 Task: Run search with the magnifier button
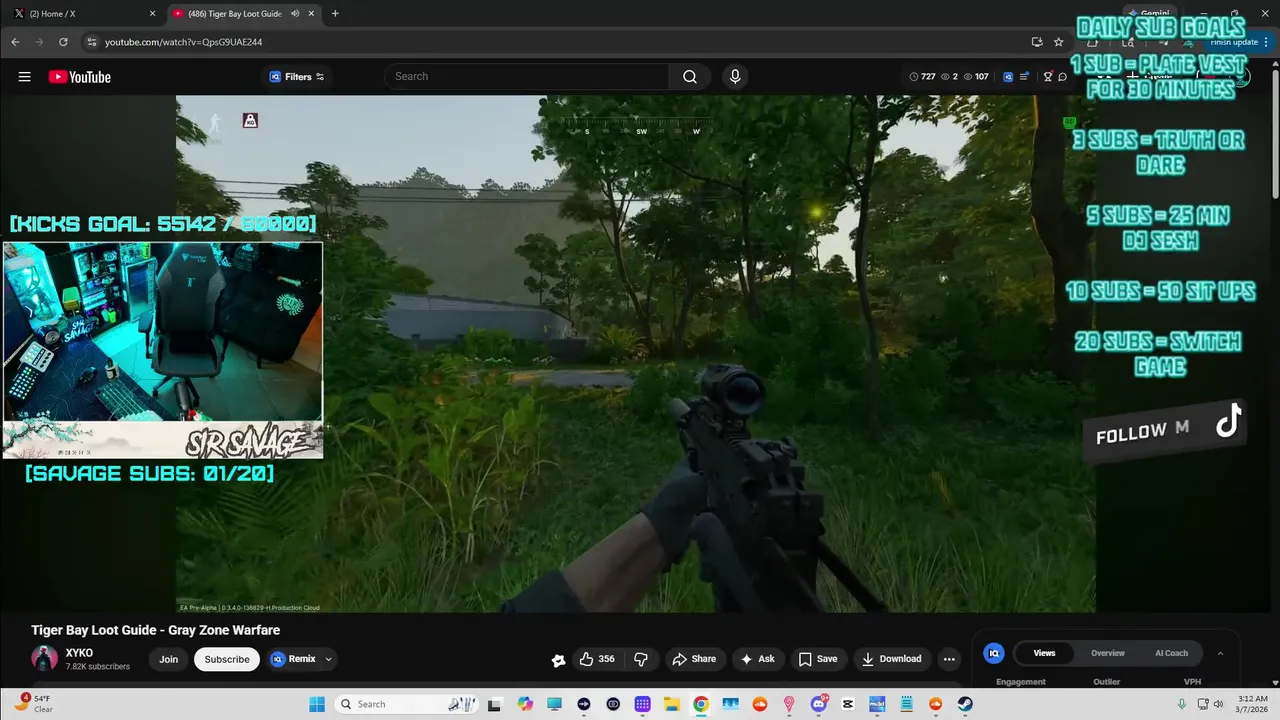(690, 77)
